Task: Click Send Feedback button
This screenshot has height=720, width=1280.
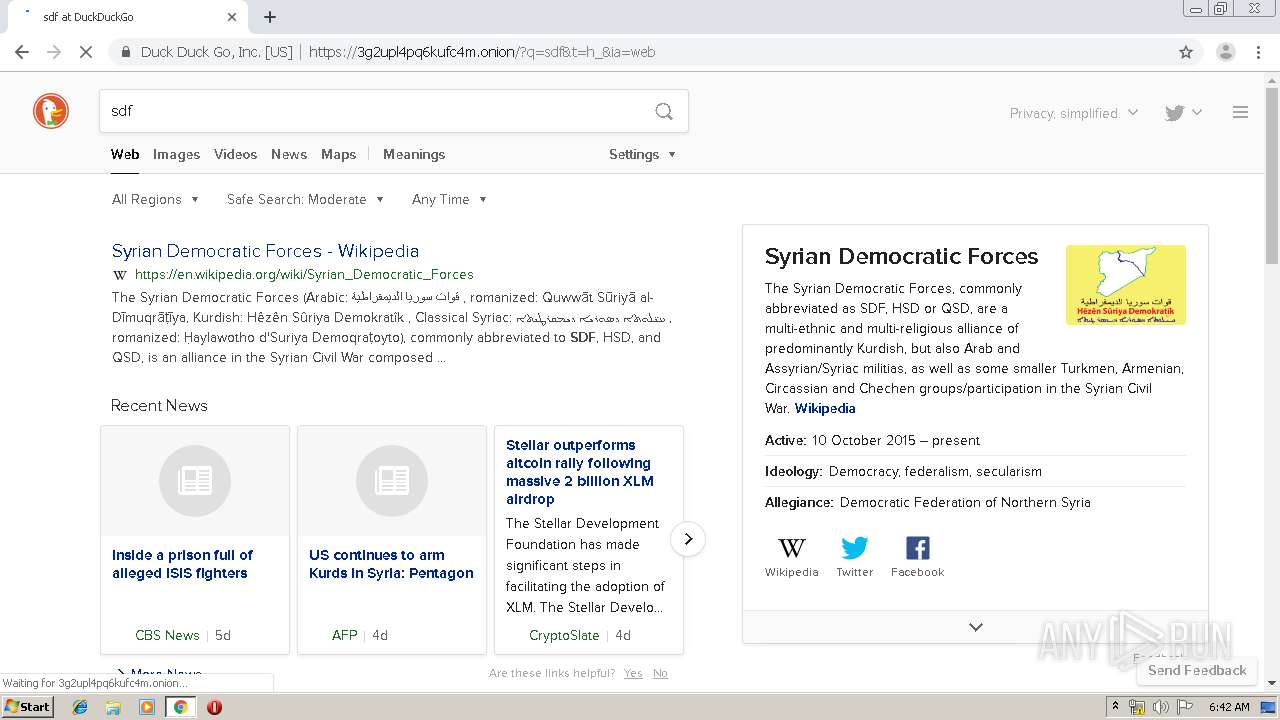Action: 1197,671
